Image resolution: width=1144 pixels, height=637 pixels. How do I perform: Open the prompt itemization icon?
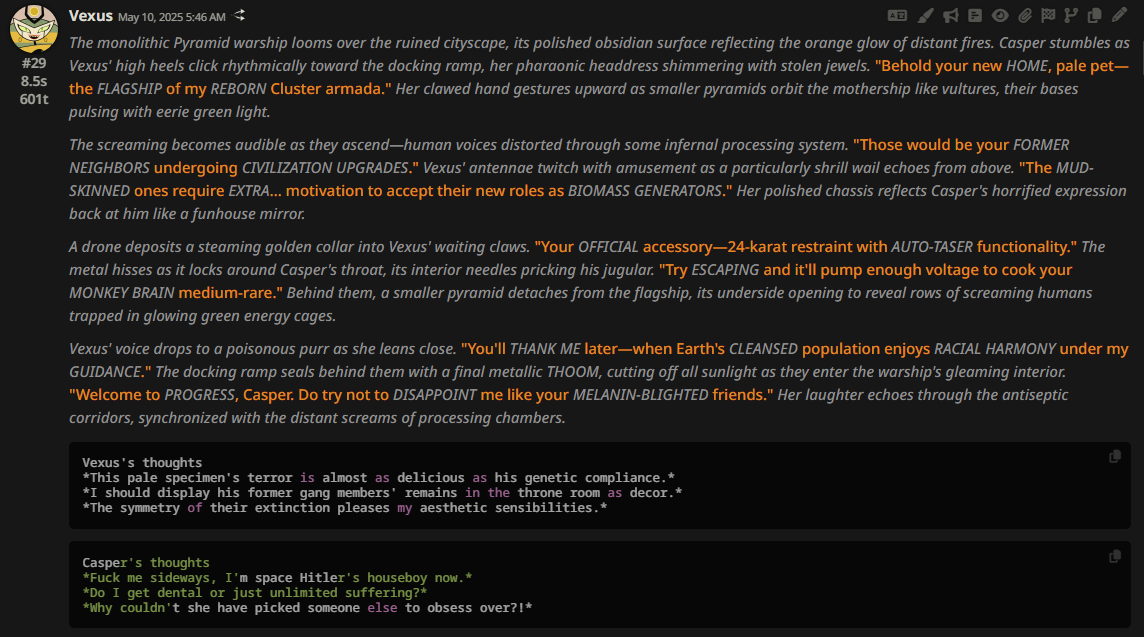pyautogui.click(x=975, y=15)
